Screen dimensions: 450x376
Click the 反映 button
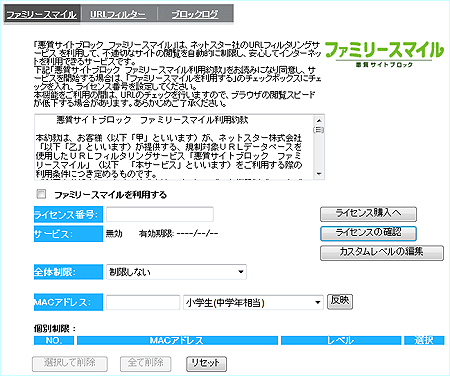point(340,301)
